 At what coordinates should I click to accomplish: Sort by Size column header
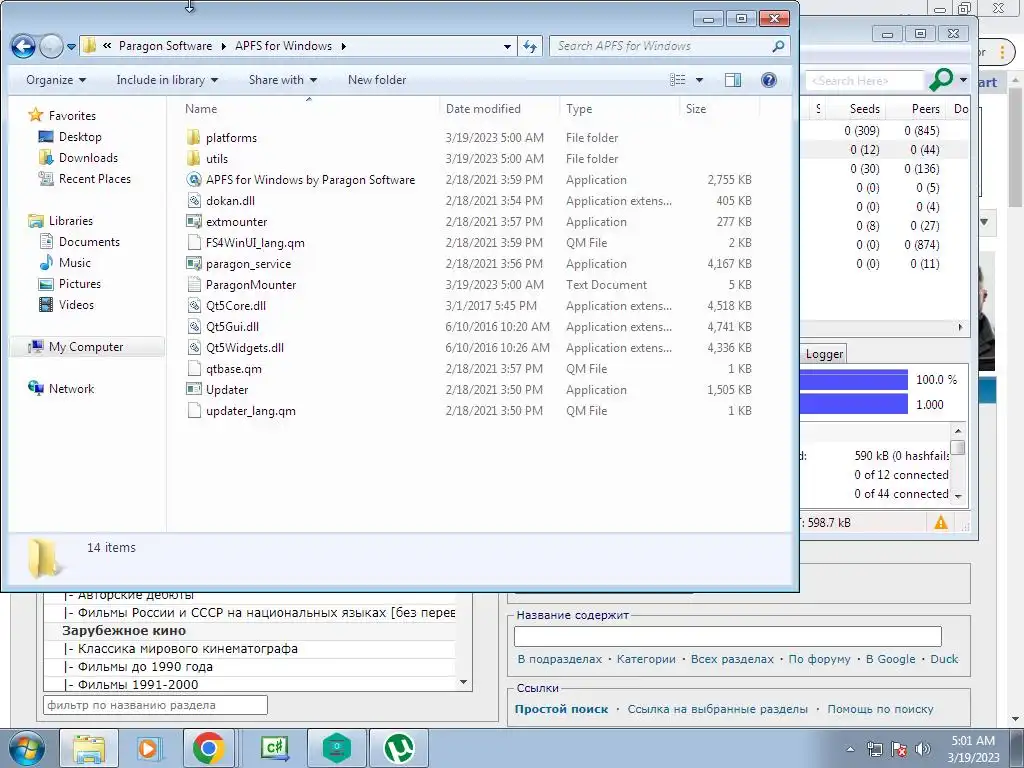(x=719, y=109)
